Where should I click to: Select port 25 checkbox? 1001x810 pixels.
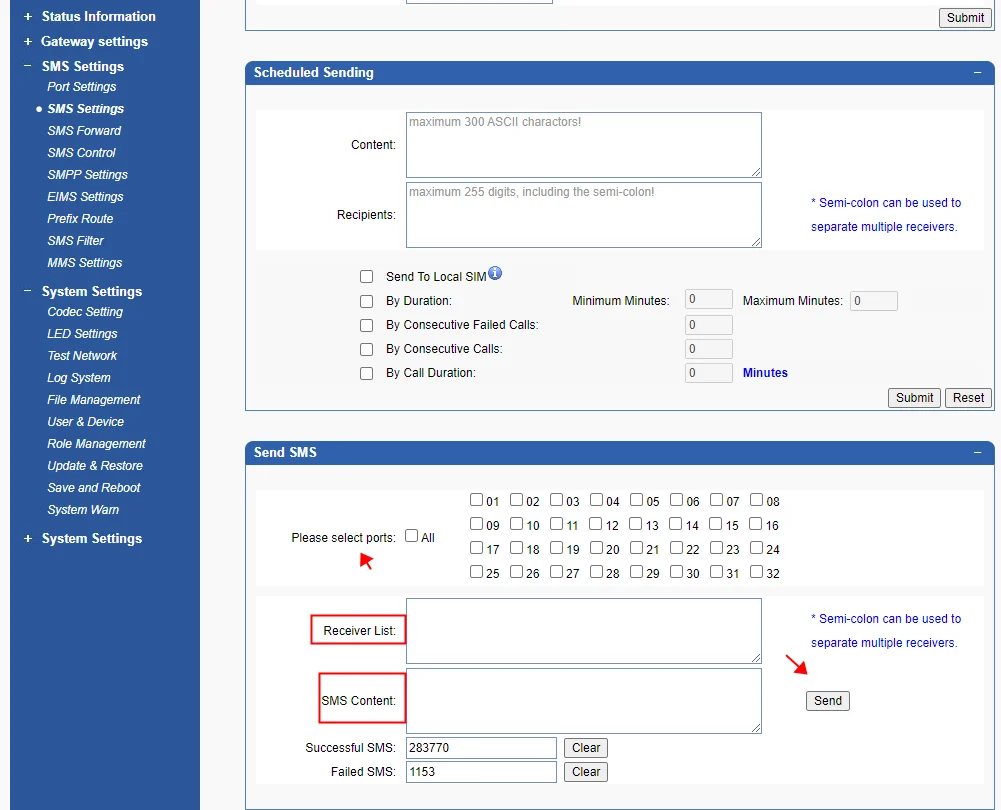[x=476, y=571]
